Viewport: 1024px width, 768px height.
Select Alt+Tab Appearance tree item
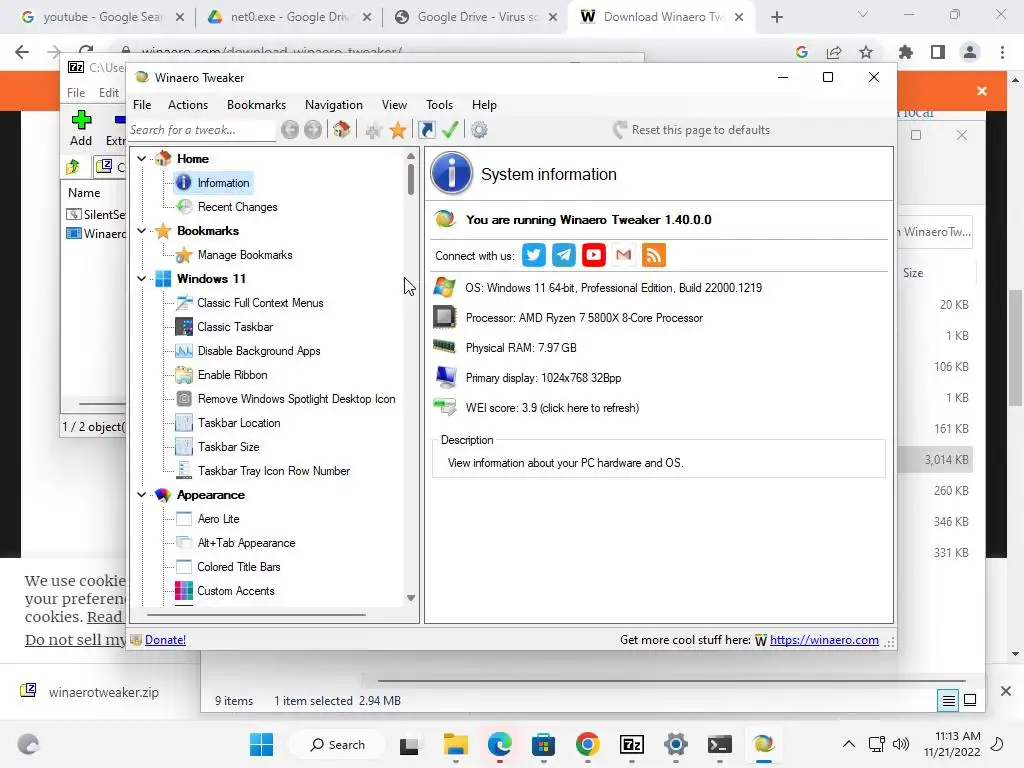tap(246, 543)
